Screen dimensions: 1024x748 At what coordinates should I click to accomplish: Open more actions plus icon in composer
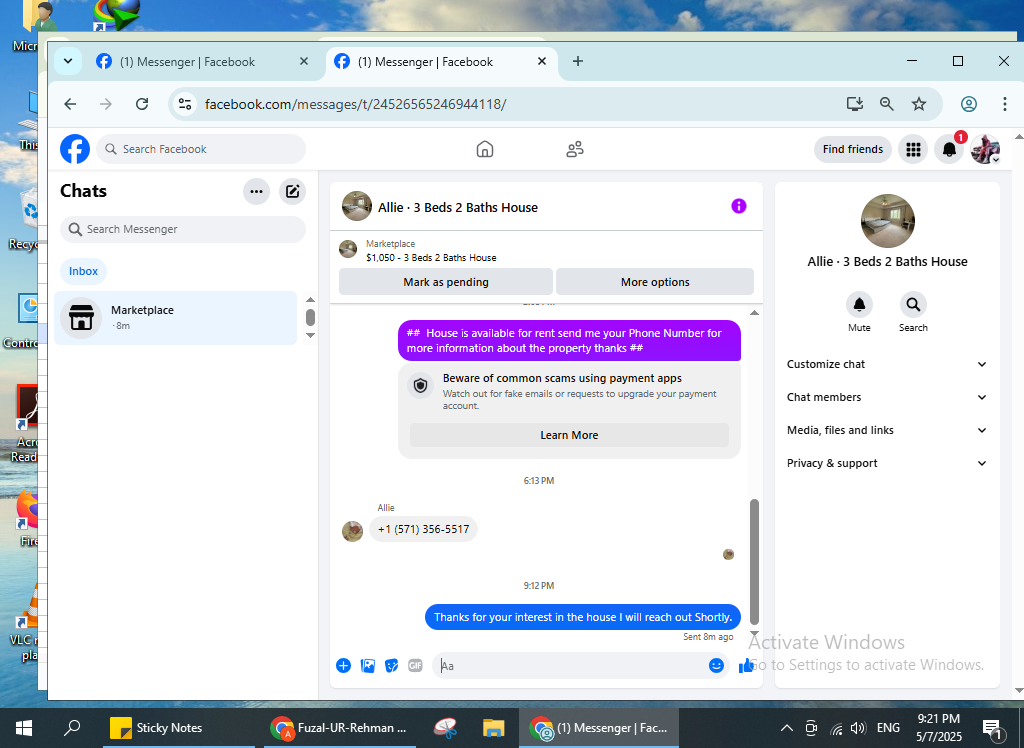[344, 665]
